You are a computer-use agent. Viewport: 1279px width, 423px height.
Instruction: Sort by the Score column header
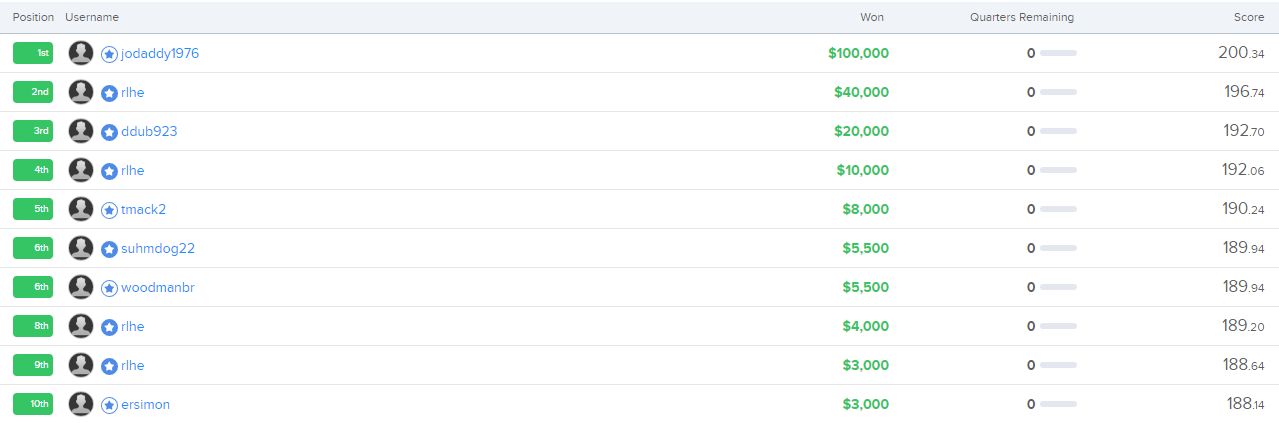click(x=1250, y=17)
